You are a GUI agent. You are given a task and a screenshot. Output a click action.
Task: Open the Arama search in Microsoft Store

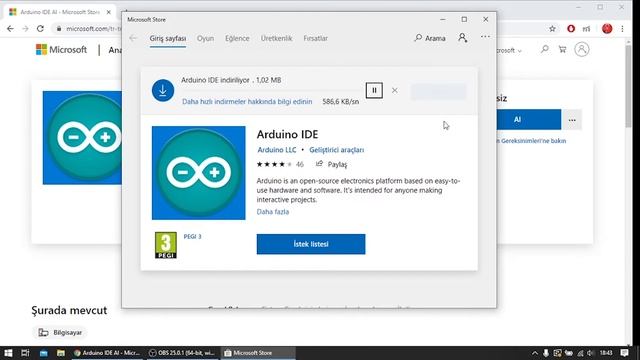(430, 38)
